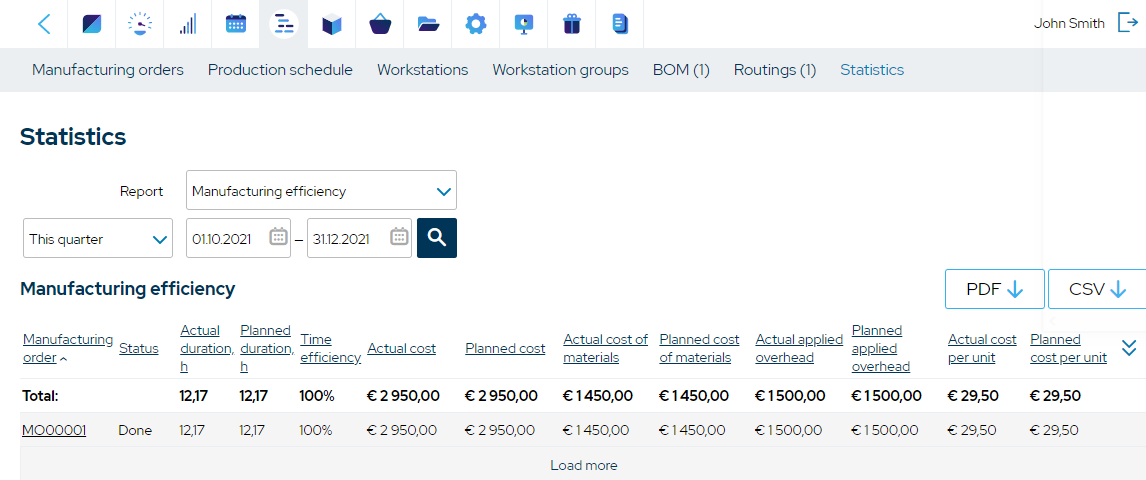Open the start date calendar picker
Screen dimensions: 1146x480
point(278,237)
